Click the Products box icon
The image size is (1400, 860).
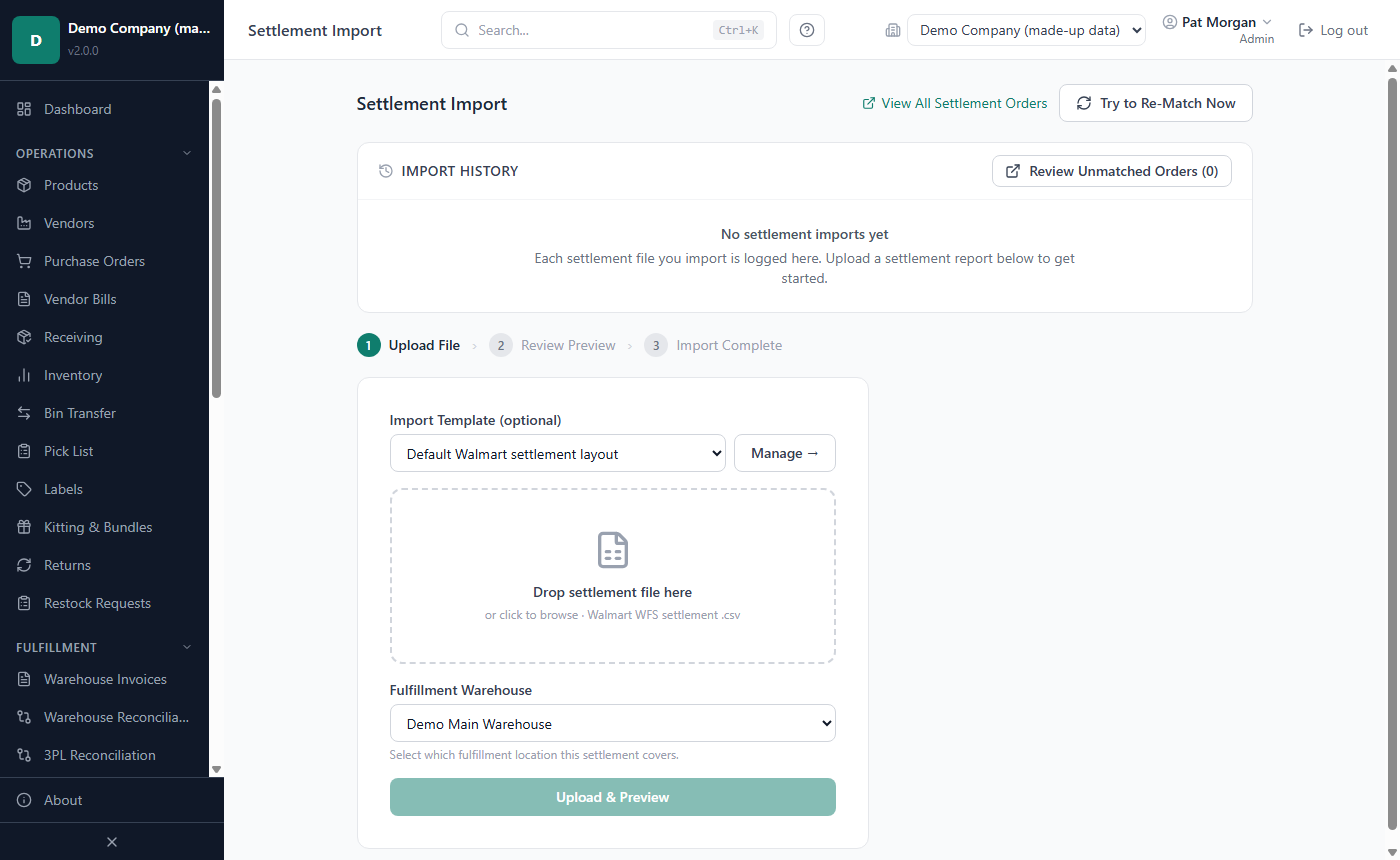click(24, 185)
